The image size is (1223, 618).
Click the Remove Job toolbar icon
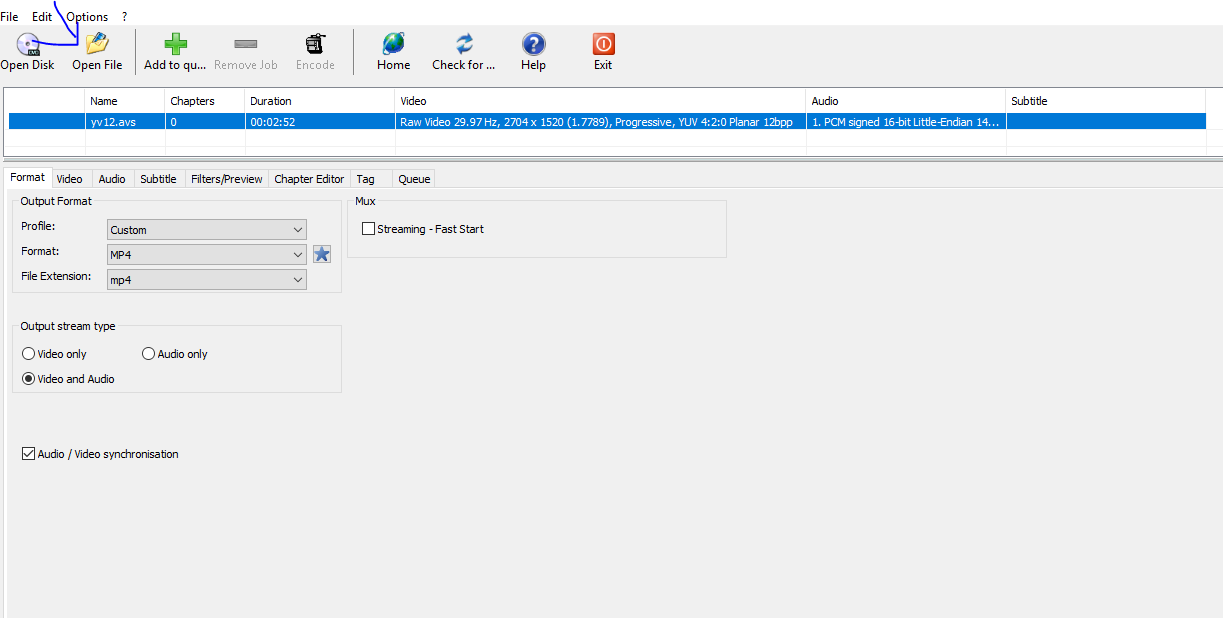245,43
